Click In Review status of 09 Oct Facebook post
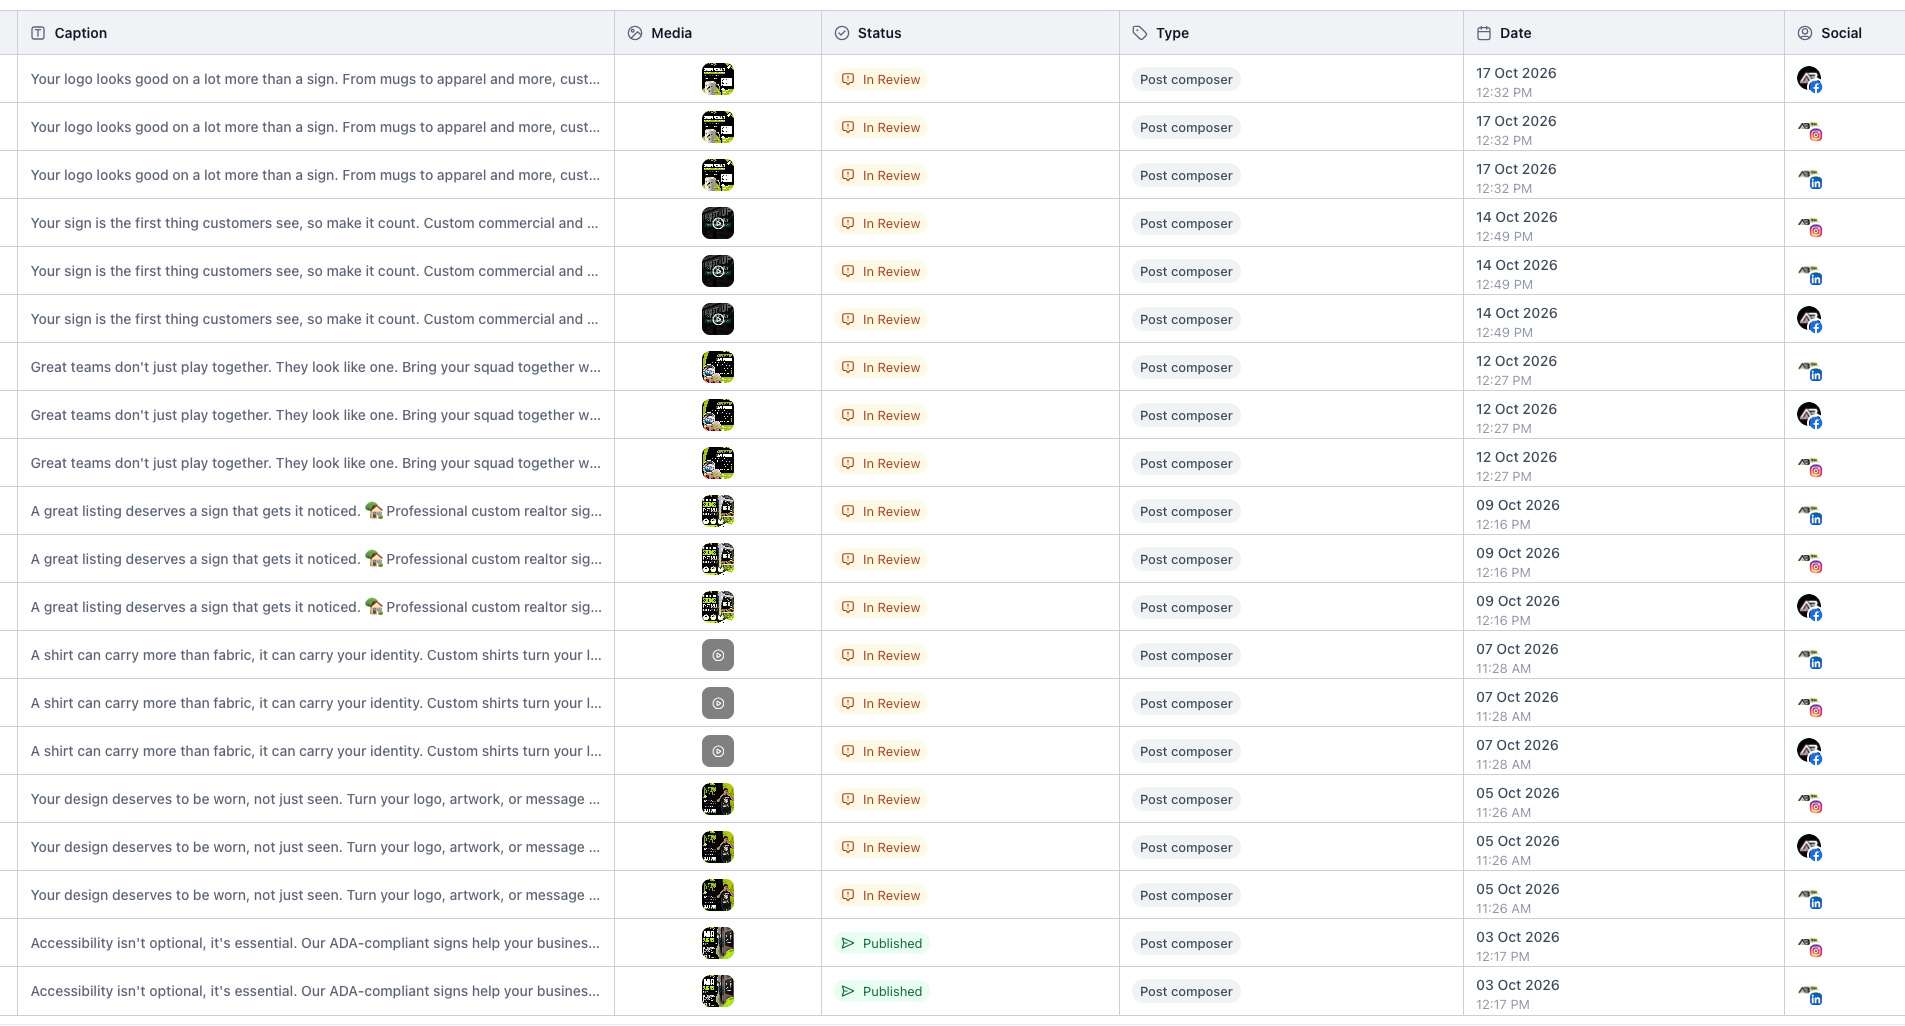The width and height of the screenshot is (1905, 1026). (x=881, y=607)
